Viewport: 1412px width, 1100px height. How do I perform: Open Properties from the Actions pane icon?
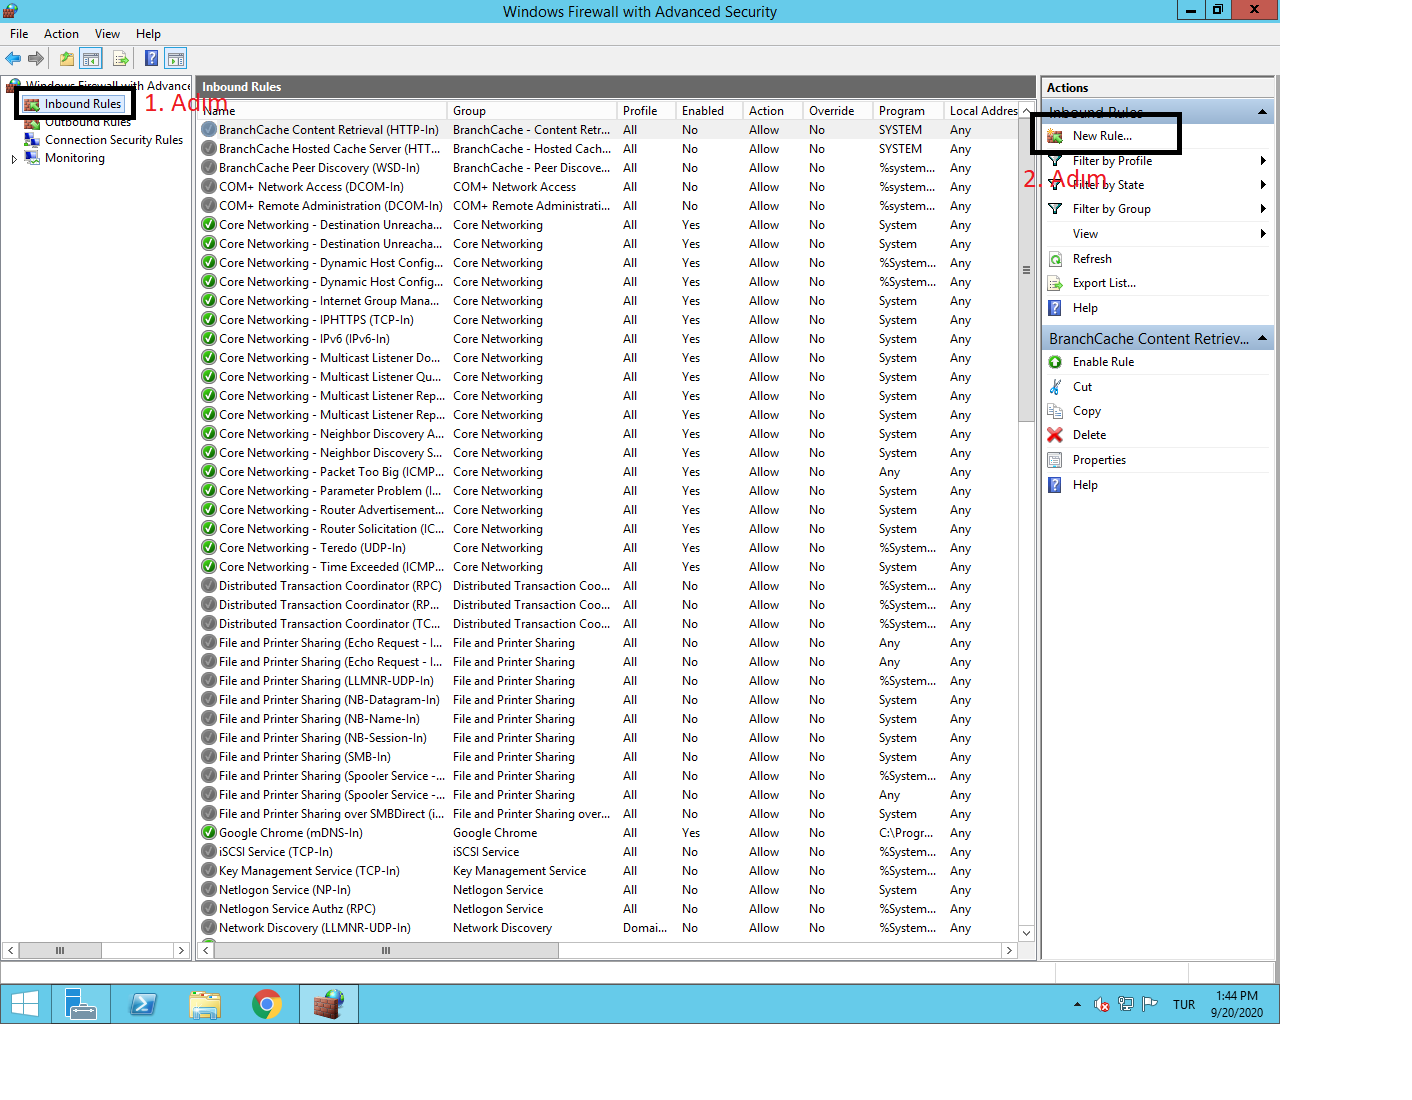tap(1055, 460)
